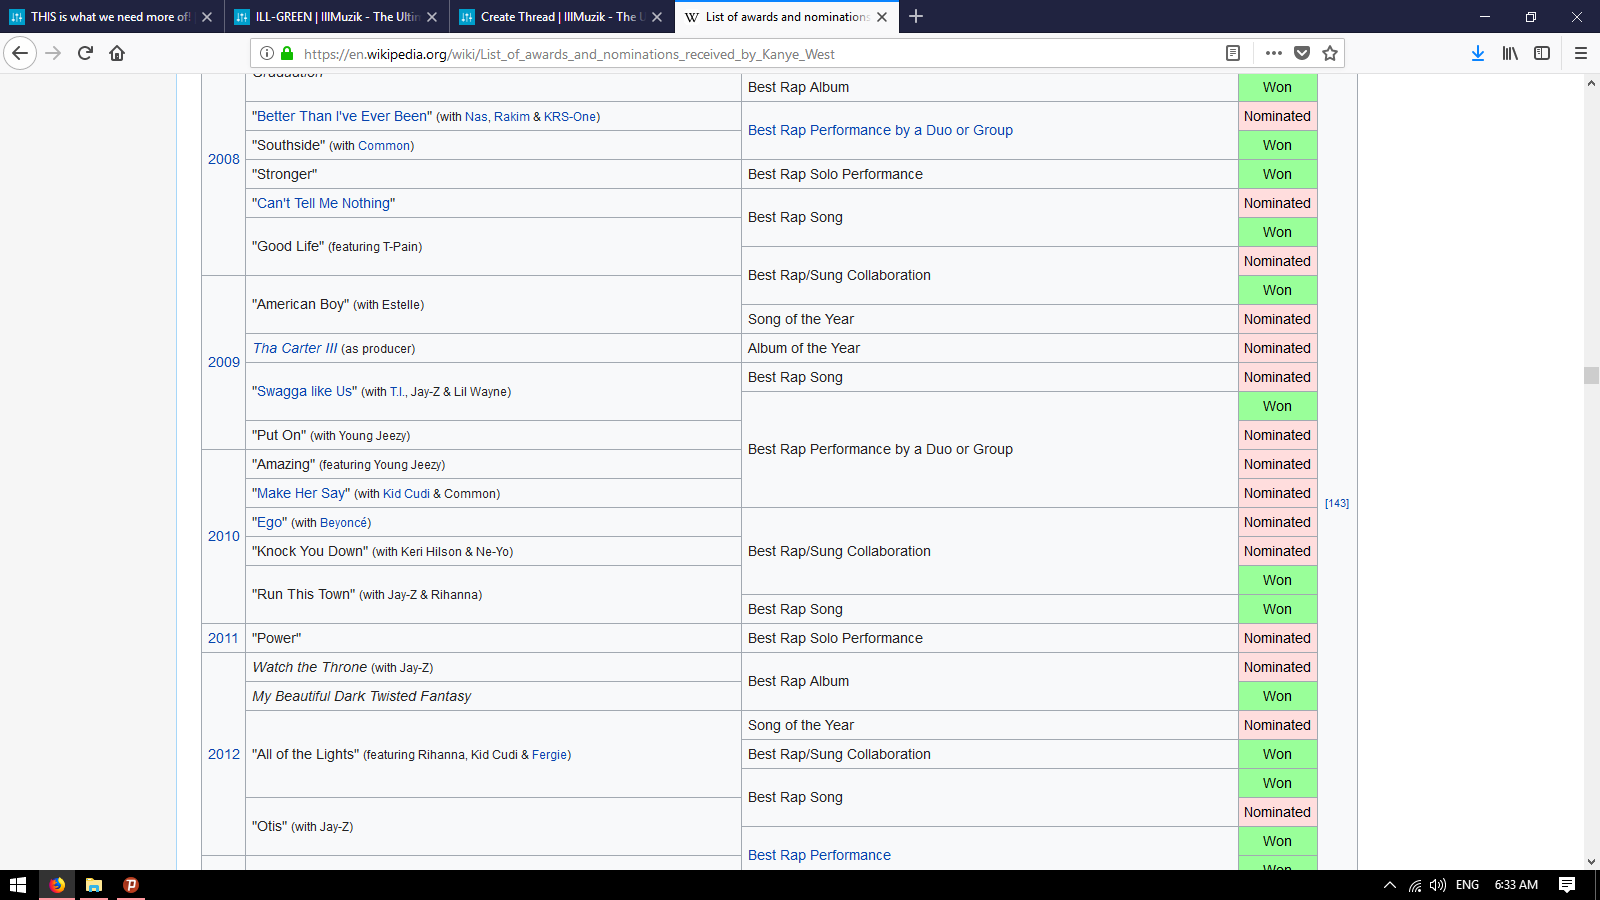Open the Library menu
The height and width of the screenshot is (900, 1600).
tap(1510, 53)
